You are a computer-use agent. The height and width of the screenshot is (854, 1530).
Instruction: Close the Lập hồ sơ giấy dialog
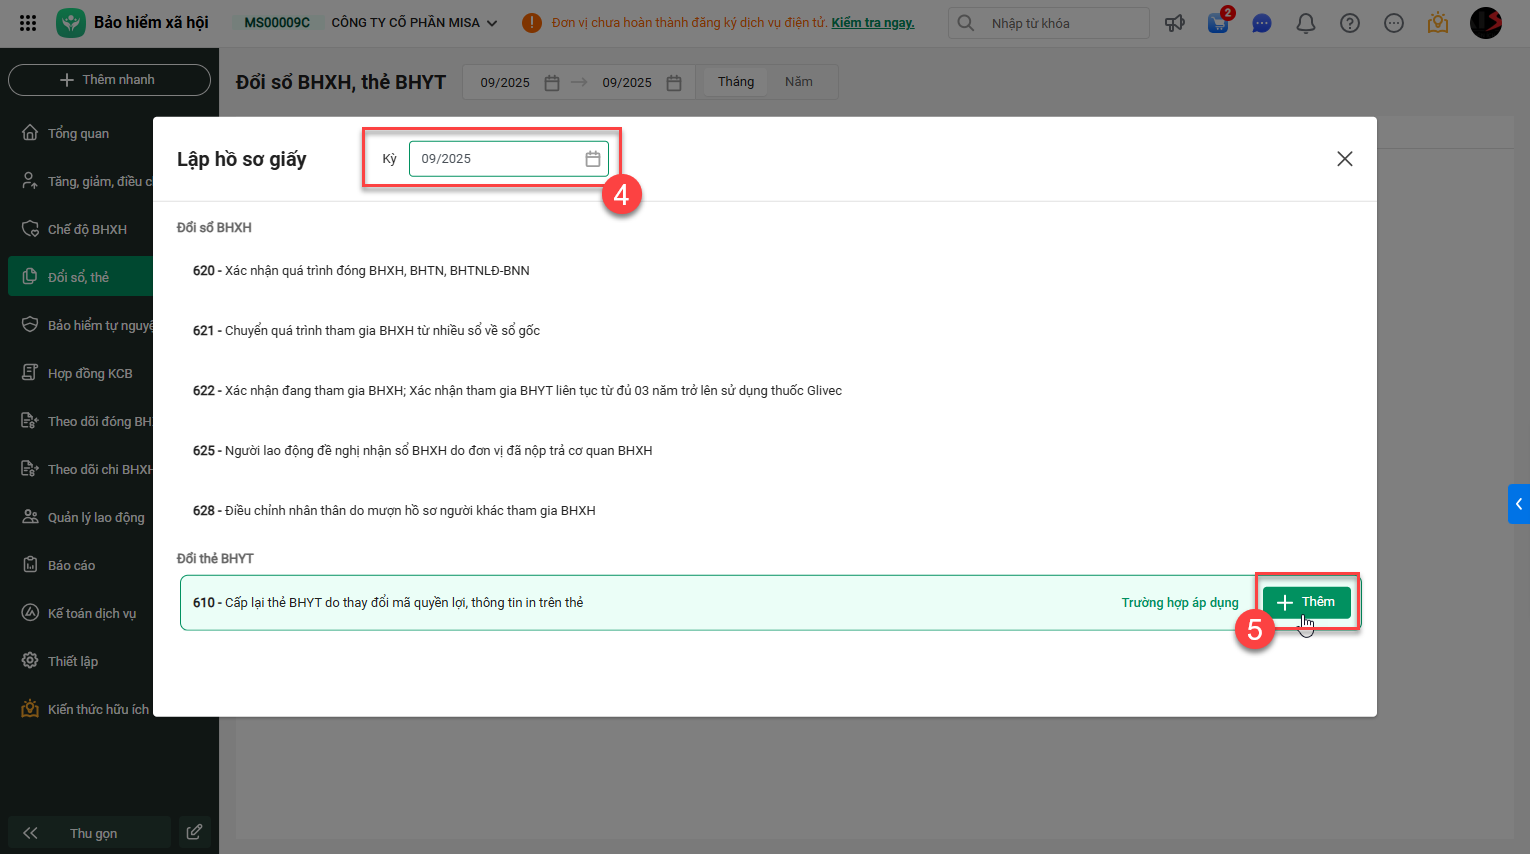[x=1345, y=159]
